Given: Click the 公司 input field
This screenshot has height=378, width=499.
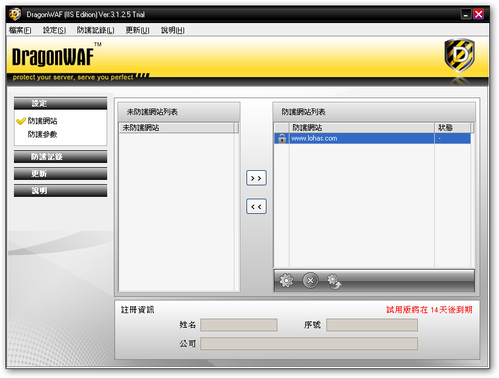Looking at the screenshot, I should click(x=309, y=344).
